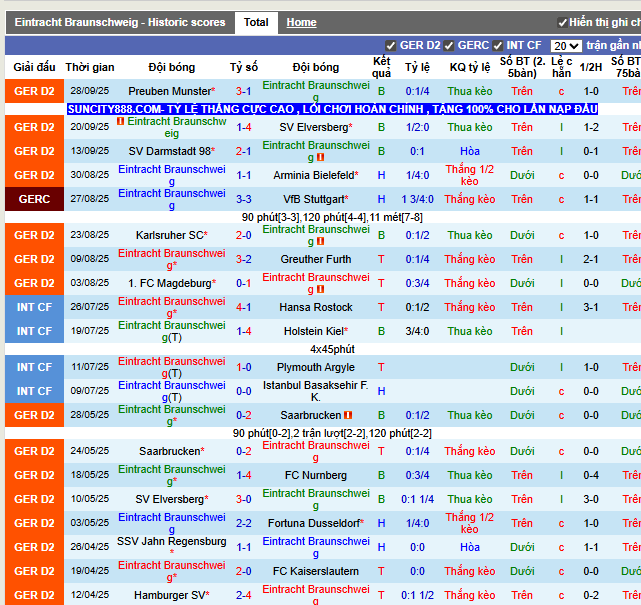Click the red card icon in Magdeburg row
Image resolution: width=641 pixels, height=605 pixels.
pos(320,289)
